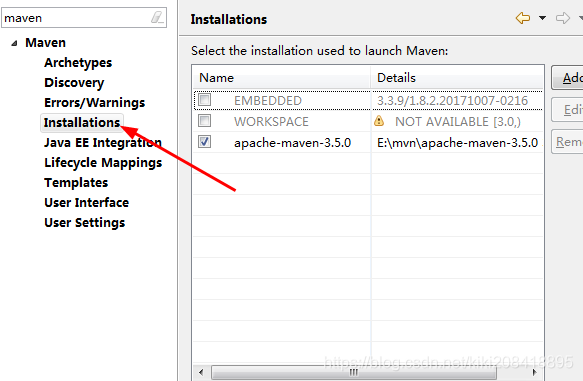Open the Archetypes preferences page
This screenshot has width=583, height=381.
[78, 63]
